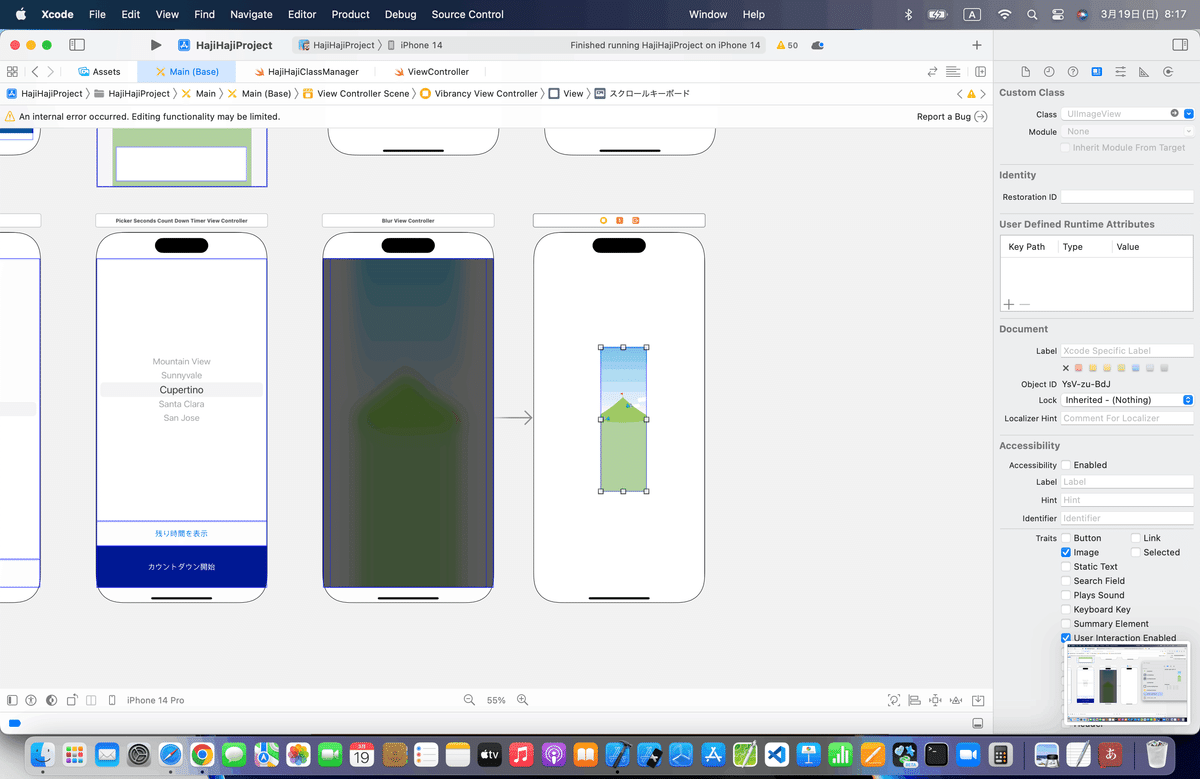This screenshot has height=779, width=1200.
Task: Toggle the Summary Element trait
Action: [x=1066, y=624]
